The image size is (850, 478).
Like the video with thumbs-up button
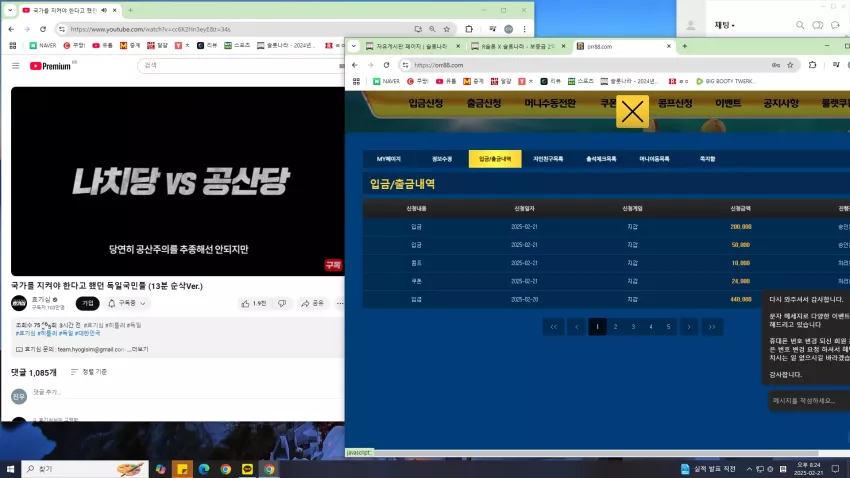[x=254, y=303]
